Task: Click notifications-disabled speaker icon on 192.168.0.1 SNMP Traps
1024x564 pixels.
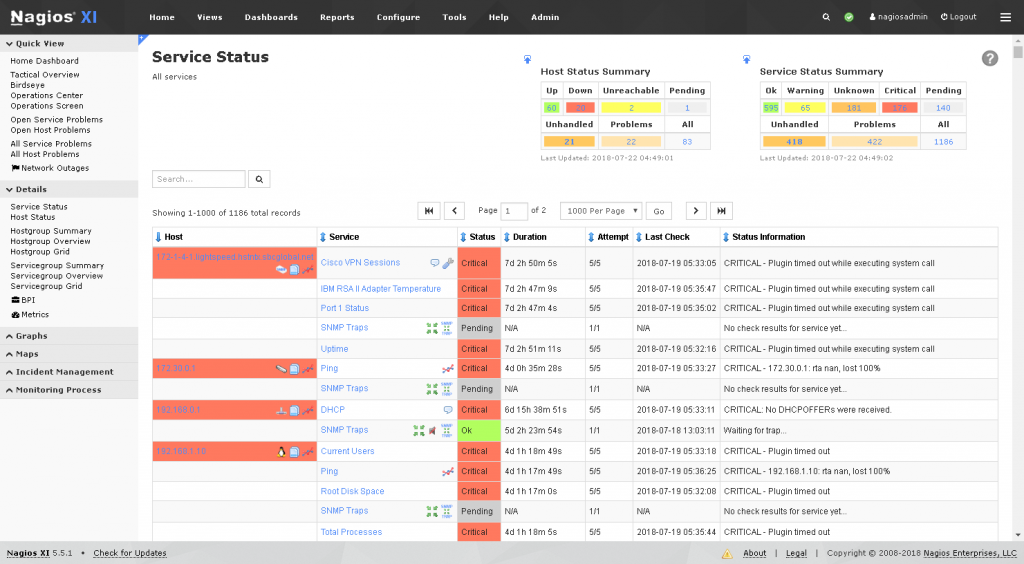Action: [x=432, y=430]
